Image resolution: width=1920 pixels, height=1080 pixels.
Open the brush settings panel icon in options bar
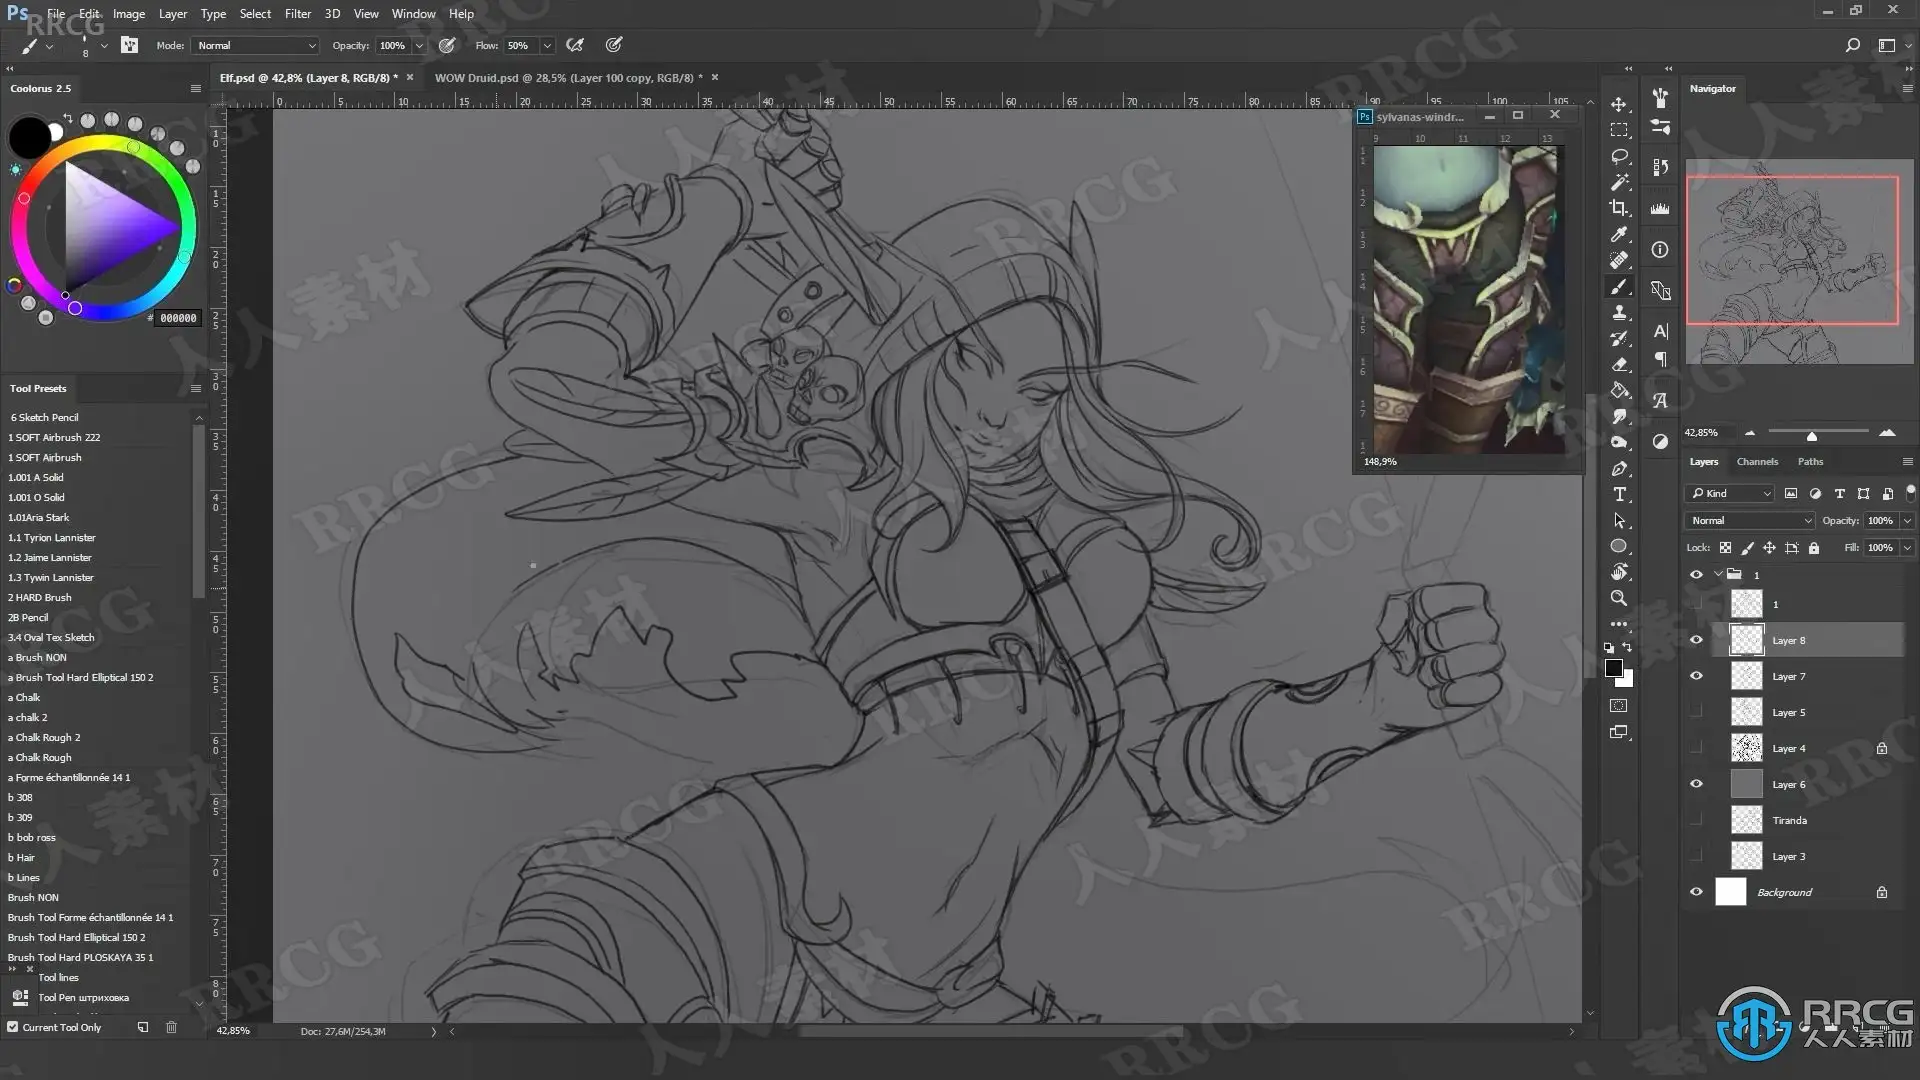[x=129, y=45]
